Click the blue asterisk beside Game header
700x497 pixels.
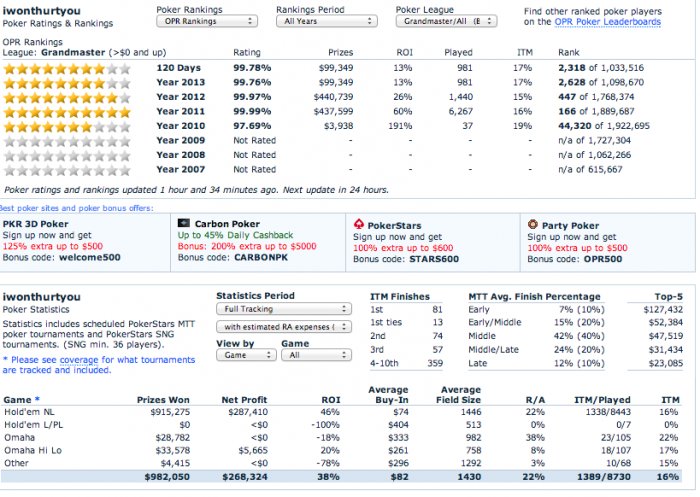pyautogui.click(x=37, y=399)
